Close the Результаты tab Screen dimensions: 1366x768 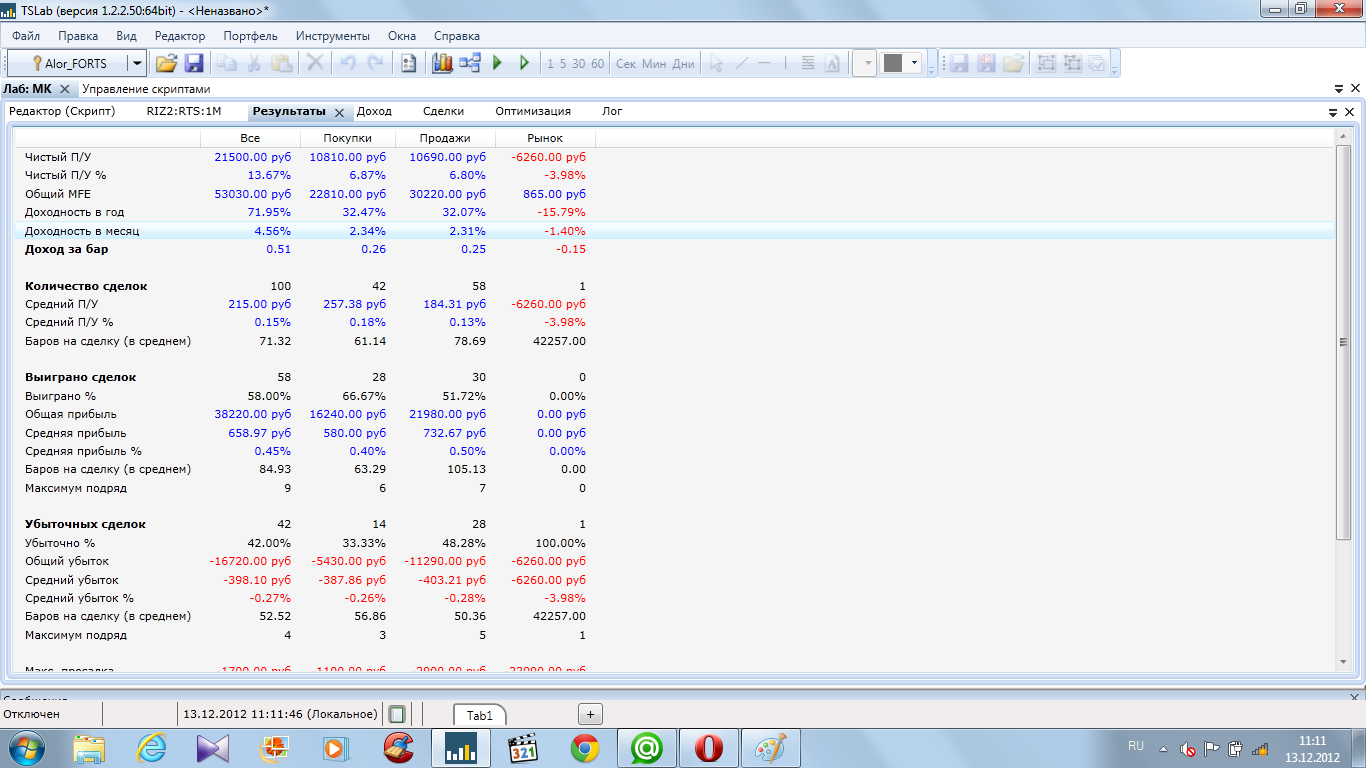tap(339, 112)
